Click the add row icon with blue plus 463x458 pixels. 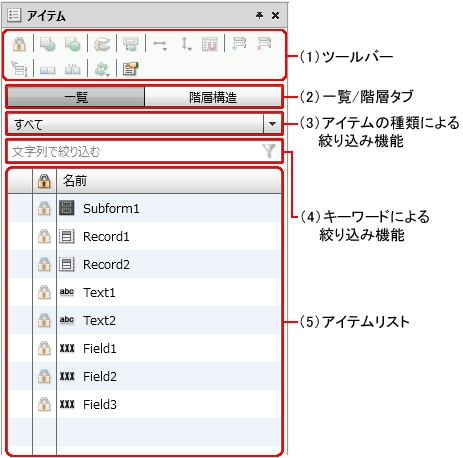(x=239, y=44)
